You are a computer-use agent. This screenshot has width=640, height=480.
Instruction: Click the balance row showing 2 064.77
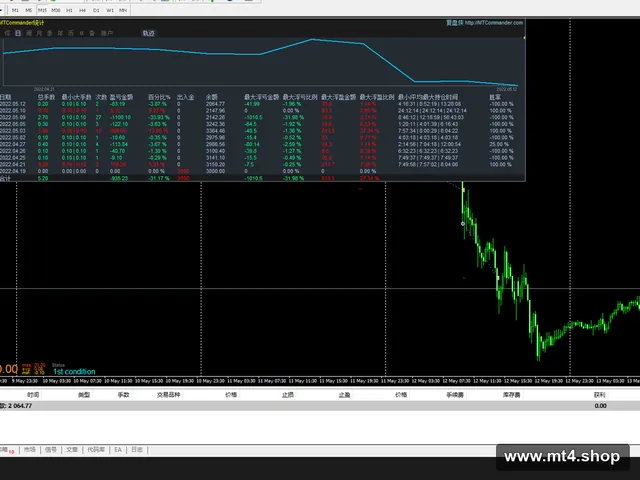(x=320, y=406)
